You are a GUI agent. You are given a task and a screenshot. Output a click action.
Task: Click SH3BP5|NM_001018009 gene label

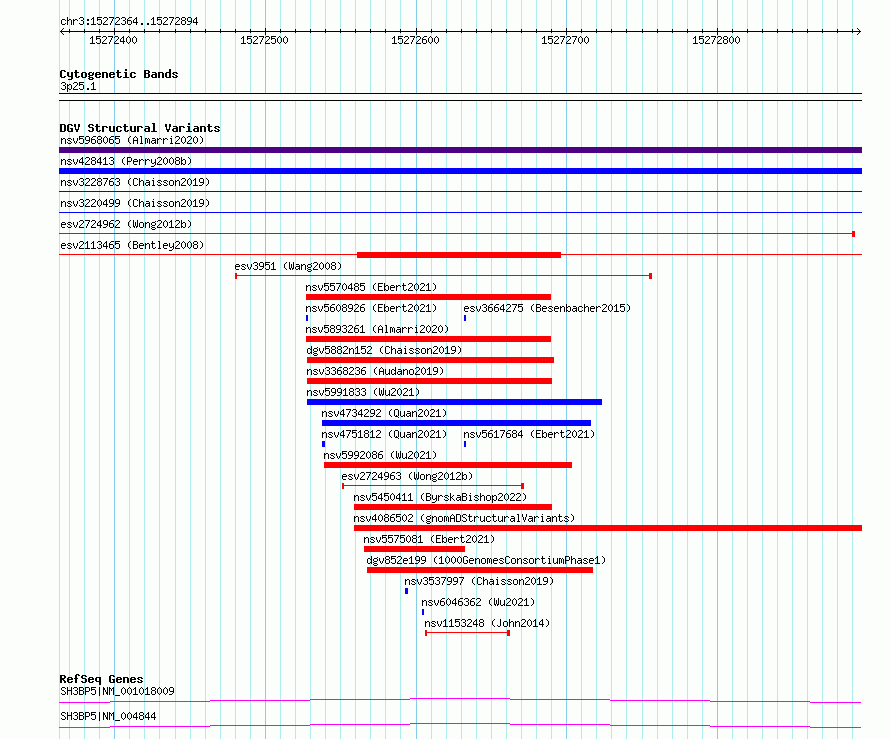117,691
